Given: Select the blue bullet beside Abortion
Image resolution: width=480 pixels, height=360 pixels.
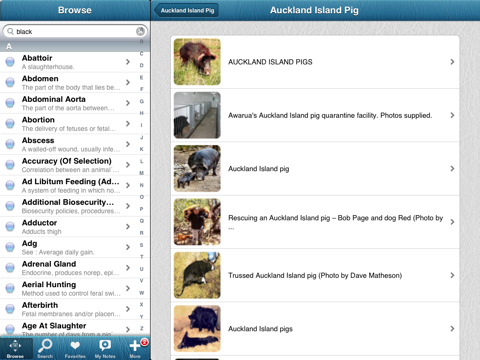Looking at the screenshot, I should (x=10, y=124).
